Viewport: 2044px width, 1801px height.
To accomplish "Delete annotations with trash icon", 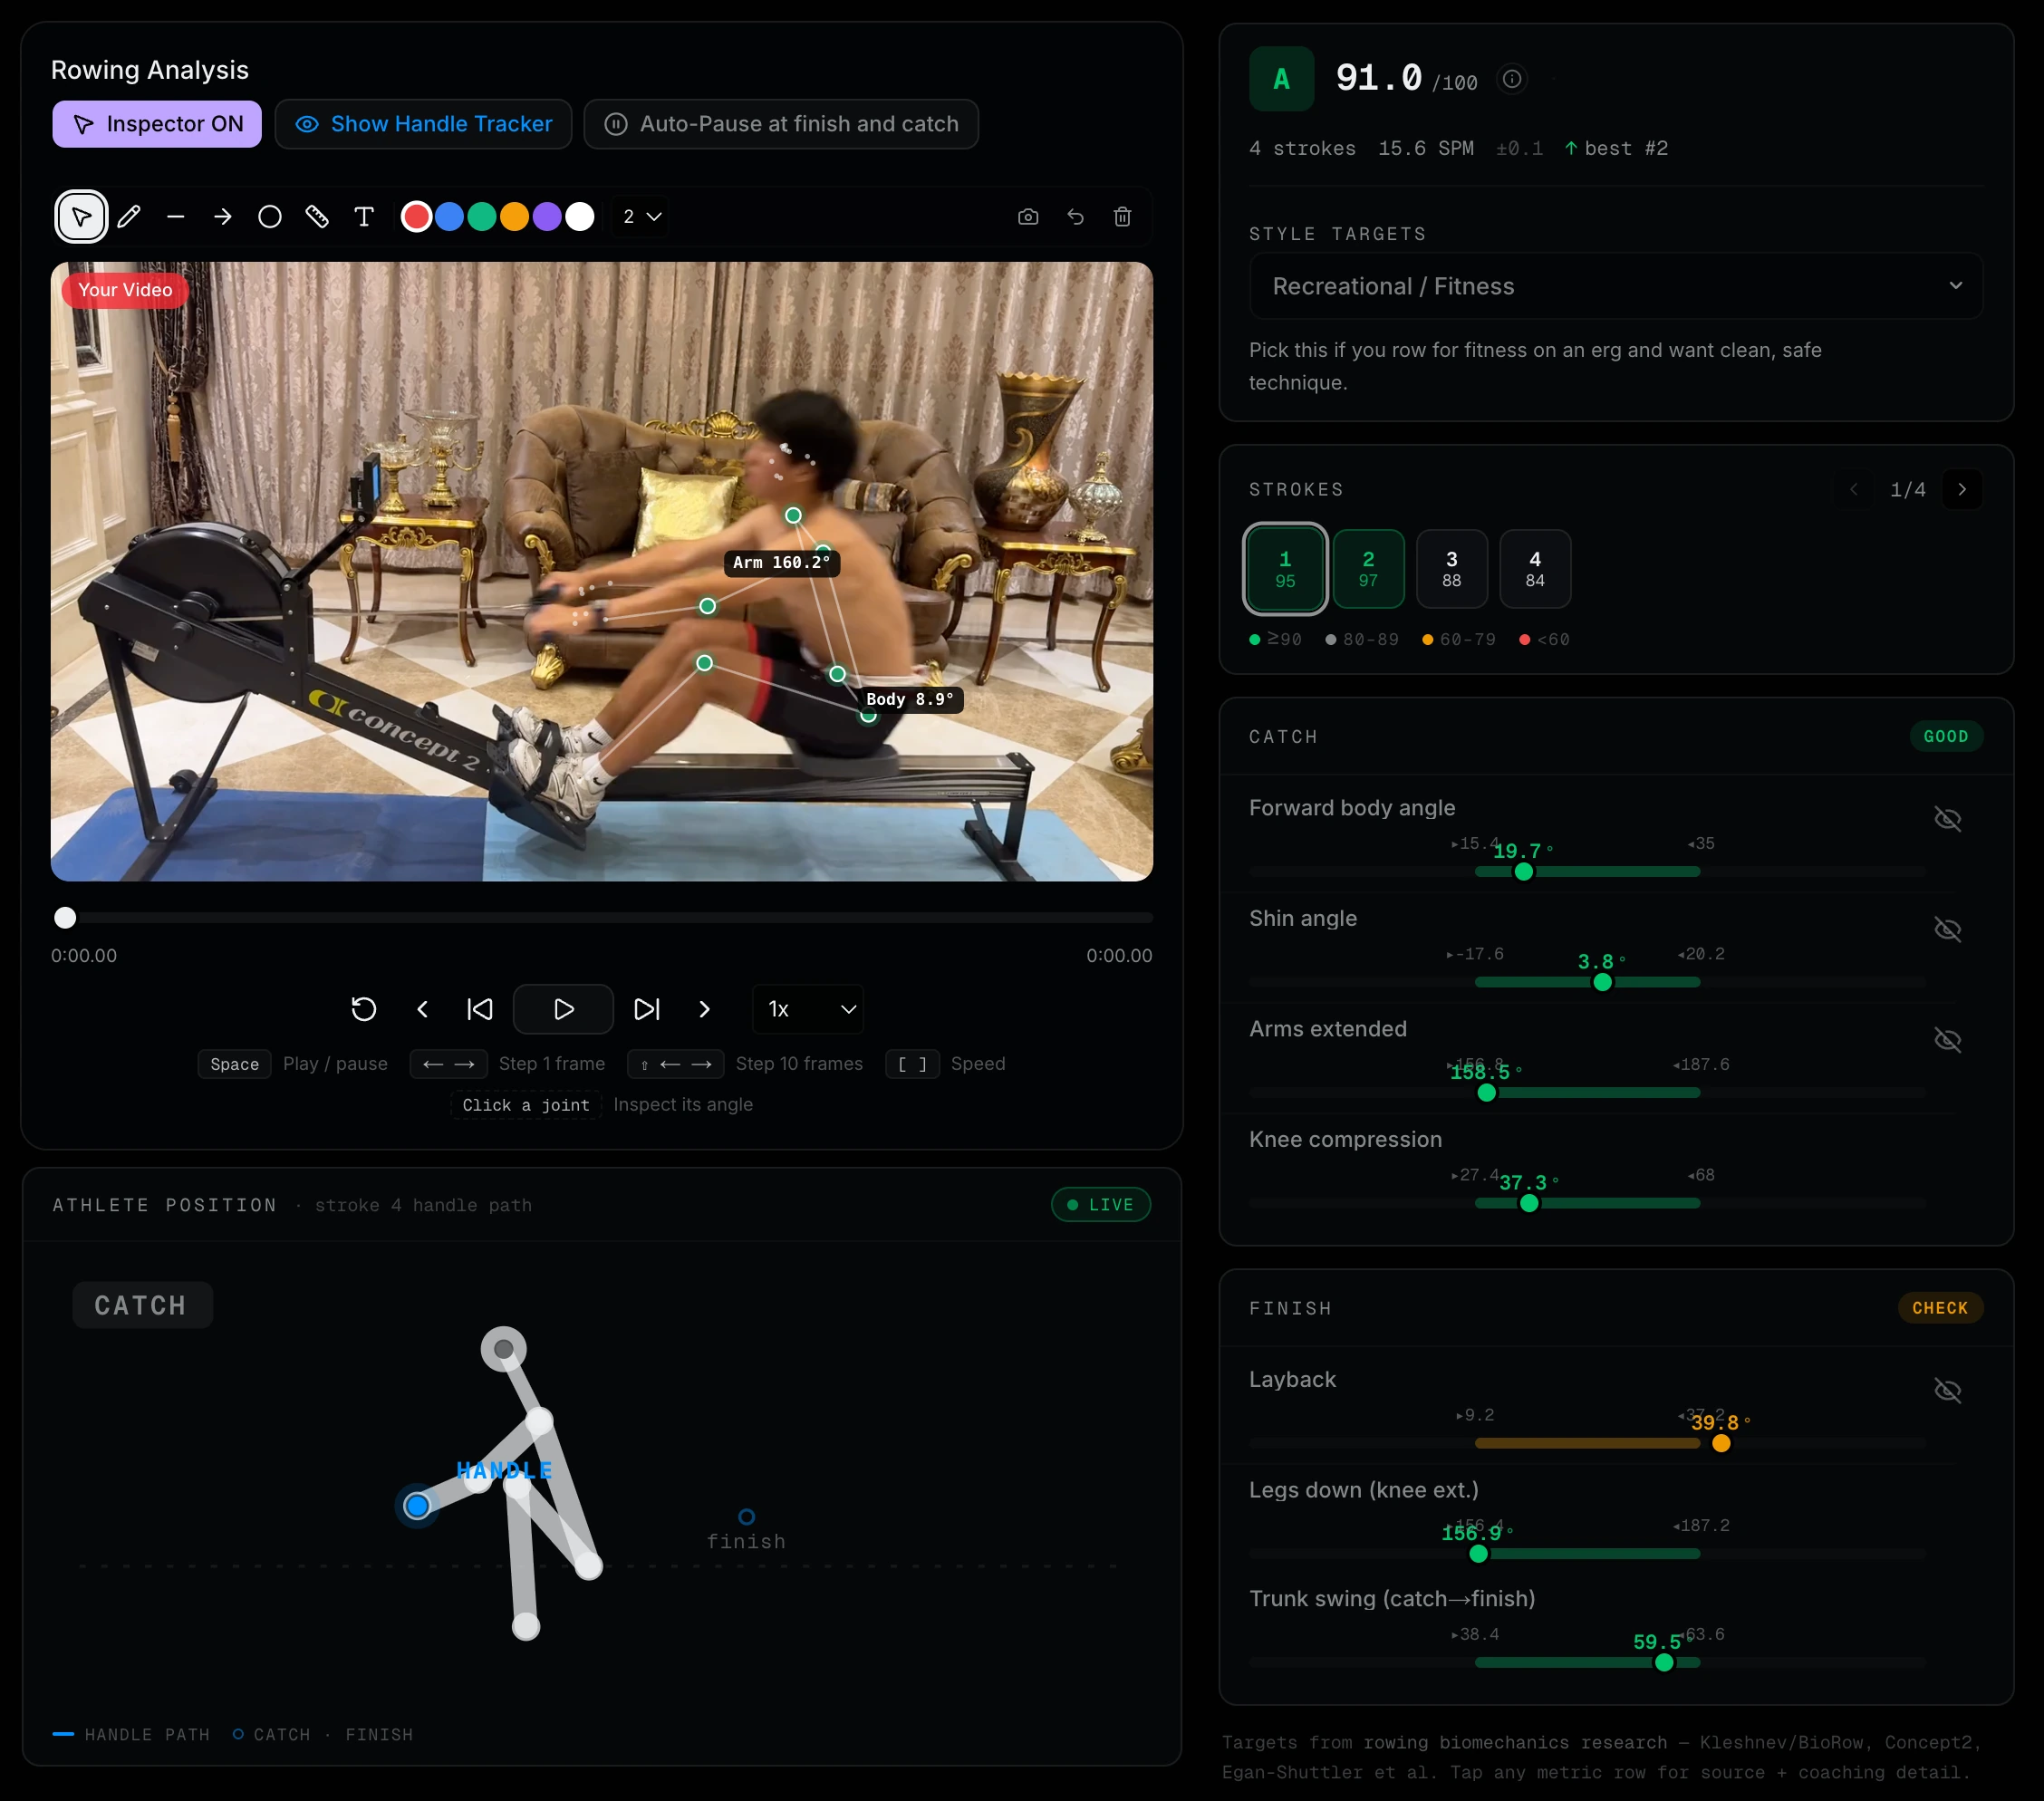I will coord(1123,216).
